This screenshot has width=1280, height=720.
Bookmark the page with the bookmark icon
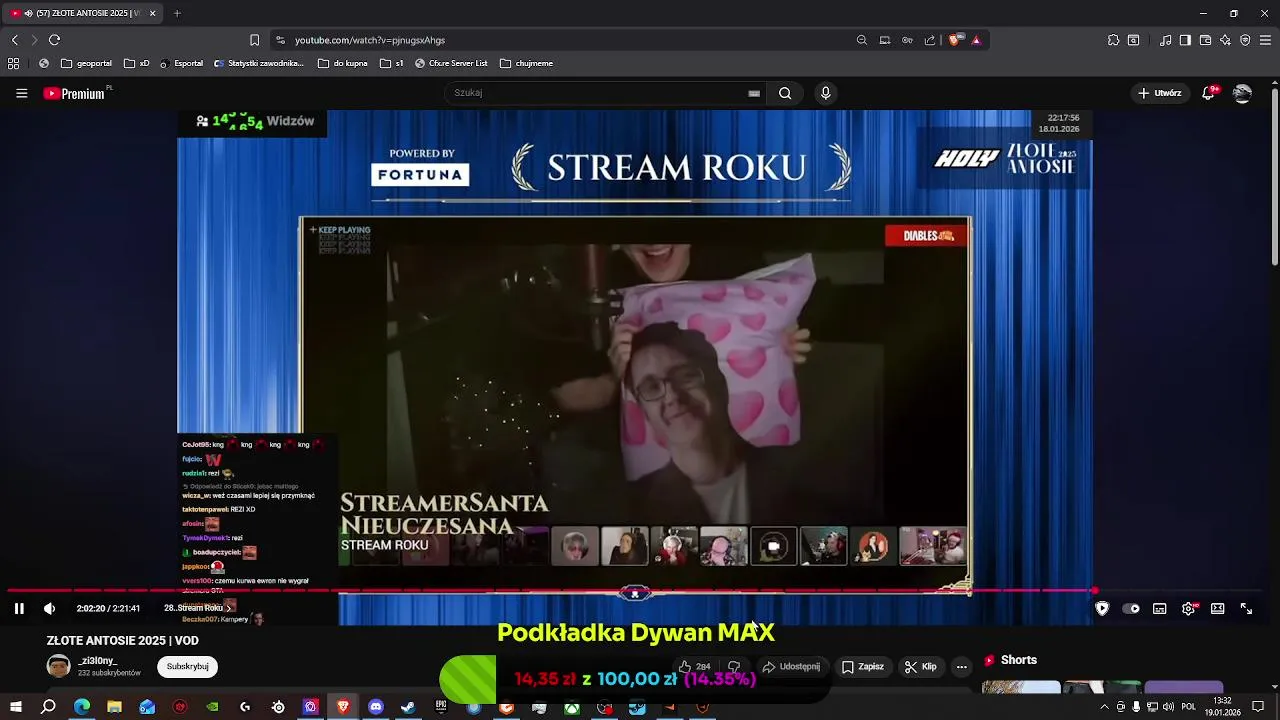pos(254,40)
